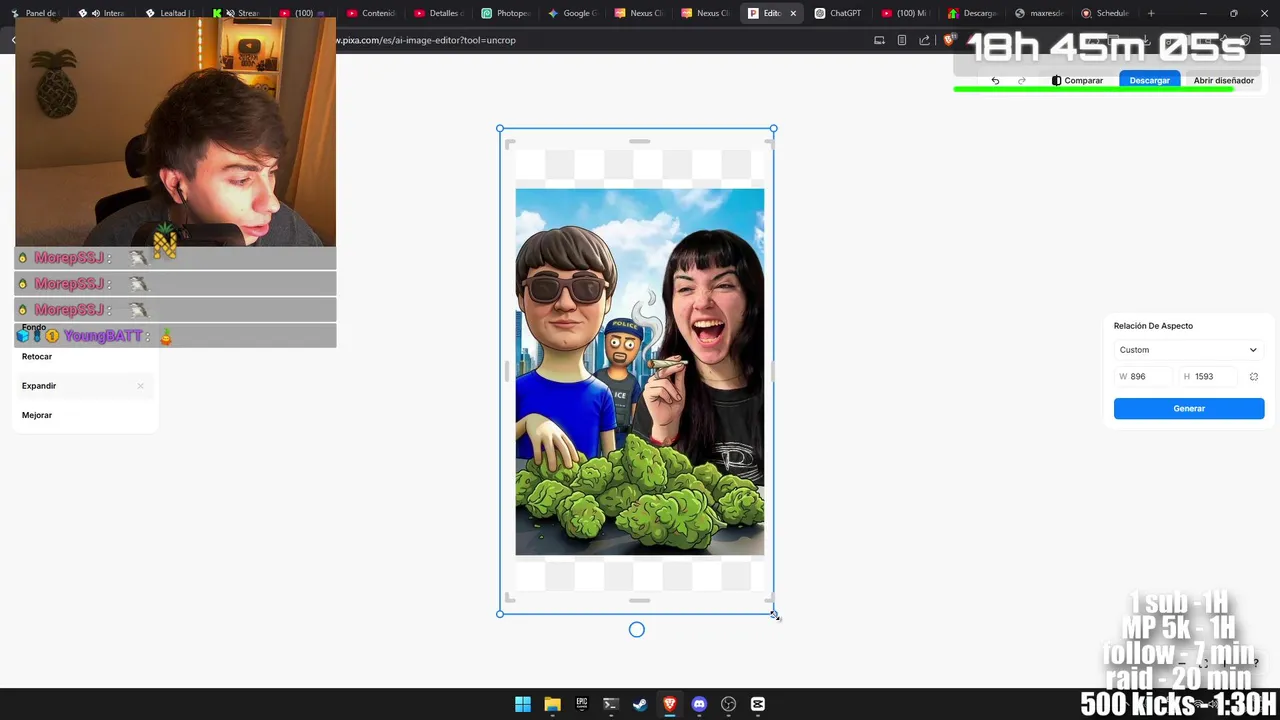Open OBS Studio from the taskbar
The width and height of the screenshot is (1280, 720).
(x=729, y=704)
